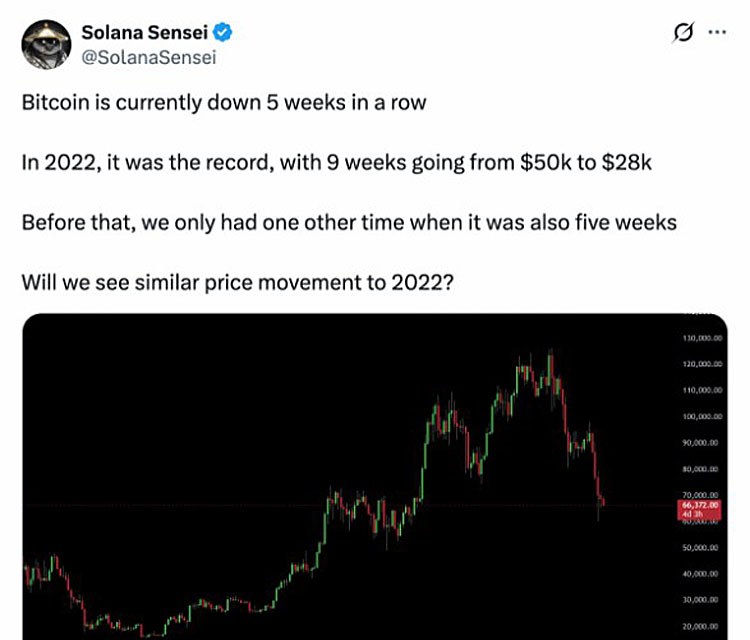The height and width of the screenshot is (640, 750).
Task: Click the 20,000.00 price axis label
Action: pyautogui.click(x=700, y=626)
